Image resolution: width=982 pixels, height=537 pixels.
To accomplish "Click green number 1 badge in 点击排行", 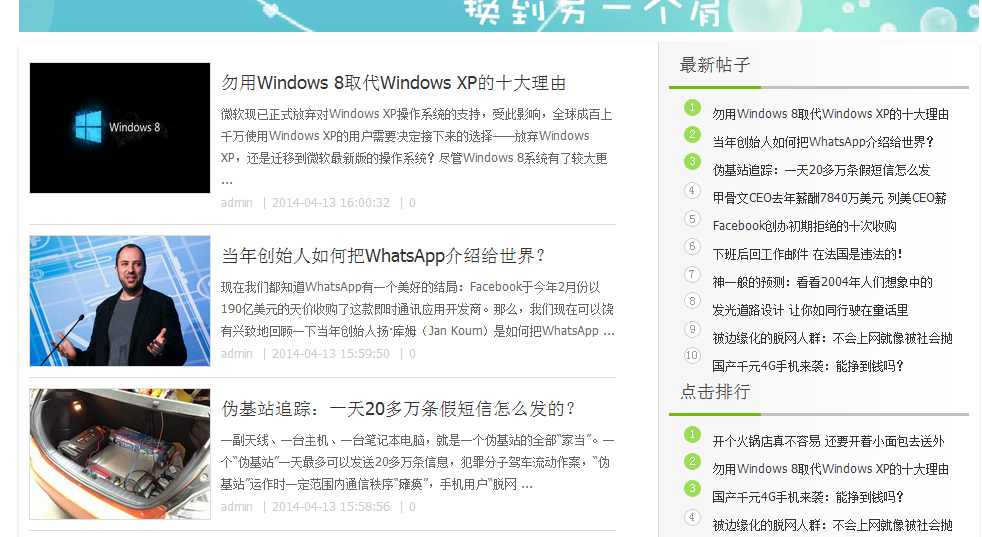I will (692, 434).
